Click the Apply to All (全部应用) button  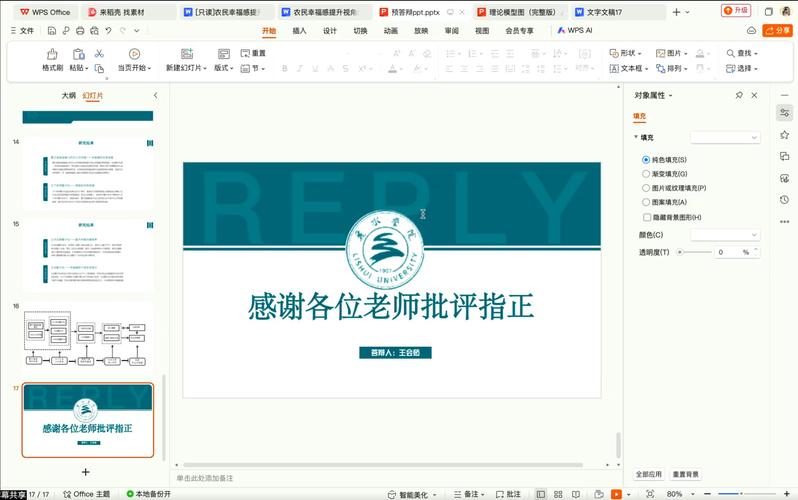coord(649,474)
